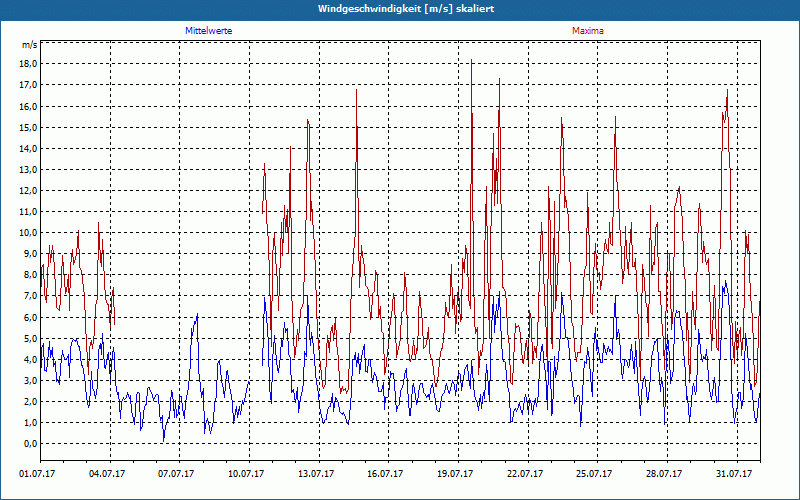Click the 10,0 y-axis value
Image resolution: width=800 pixels, height=500 pixels.
(x=28, y=233)
